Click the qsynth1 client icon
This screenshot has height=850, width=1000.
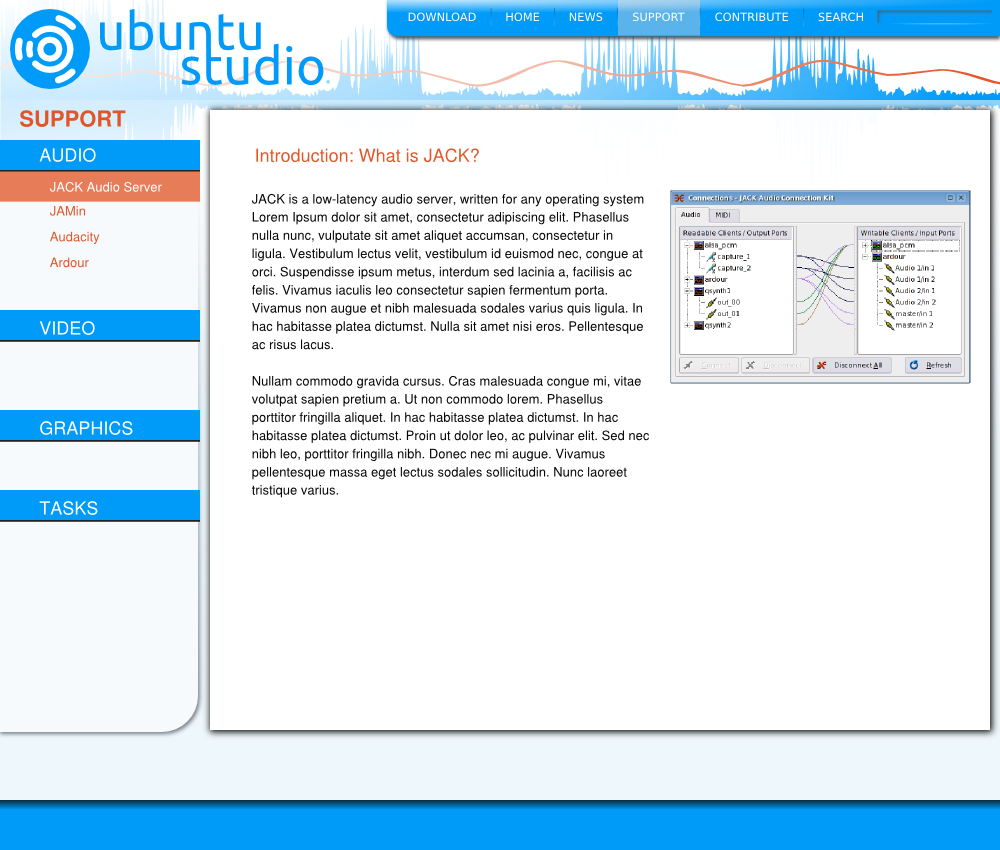699,291
